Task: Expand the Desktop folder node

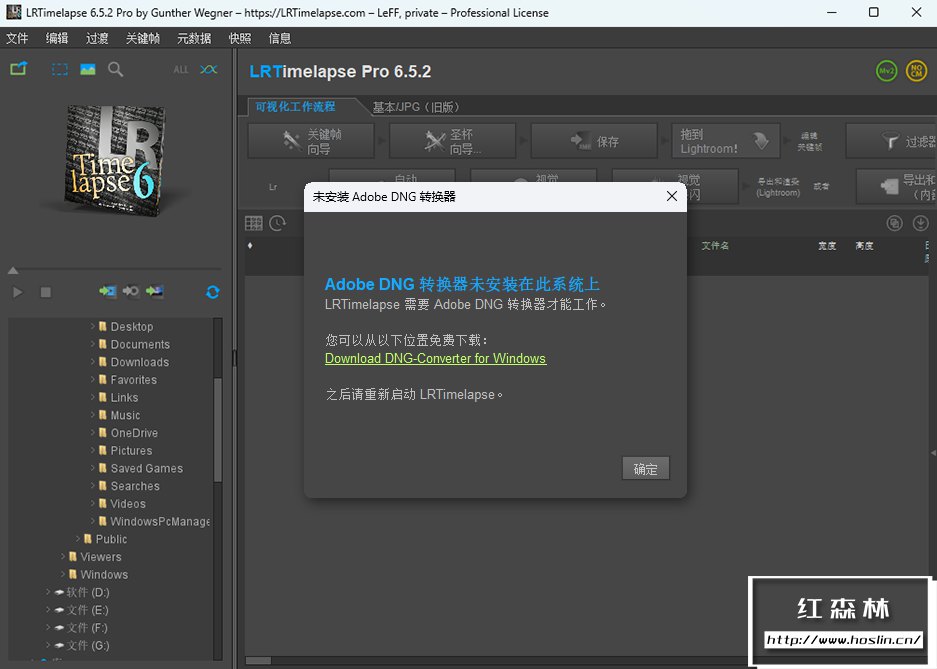Action: point(93,326)
